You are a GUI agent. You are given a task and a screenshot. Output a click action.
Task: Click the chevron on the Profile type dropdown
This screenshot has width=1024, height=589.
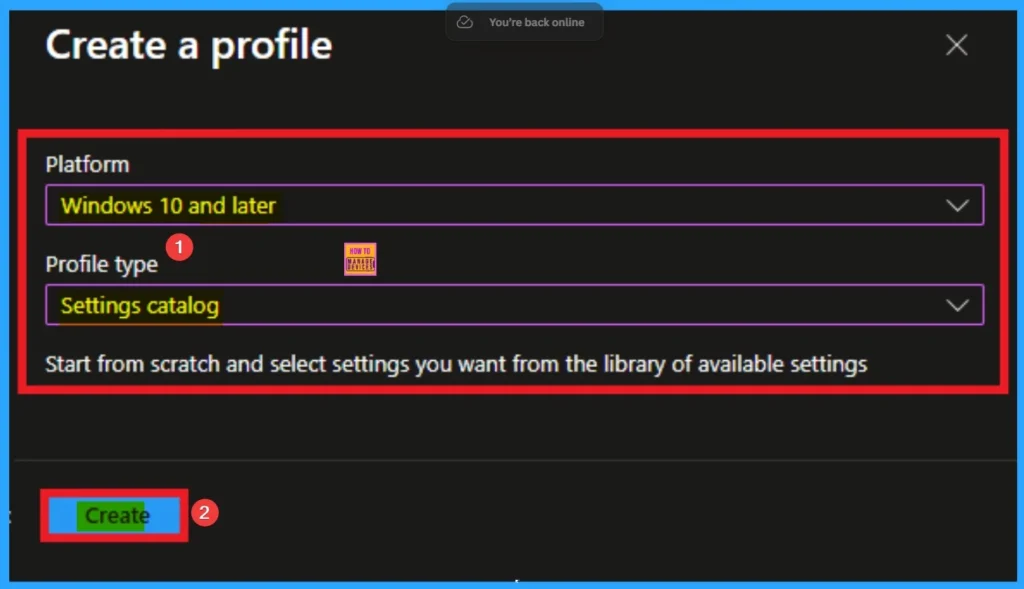click(x=957, y=305)
